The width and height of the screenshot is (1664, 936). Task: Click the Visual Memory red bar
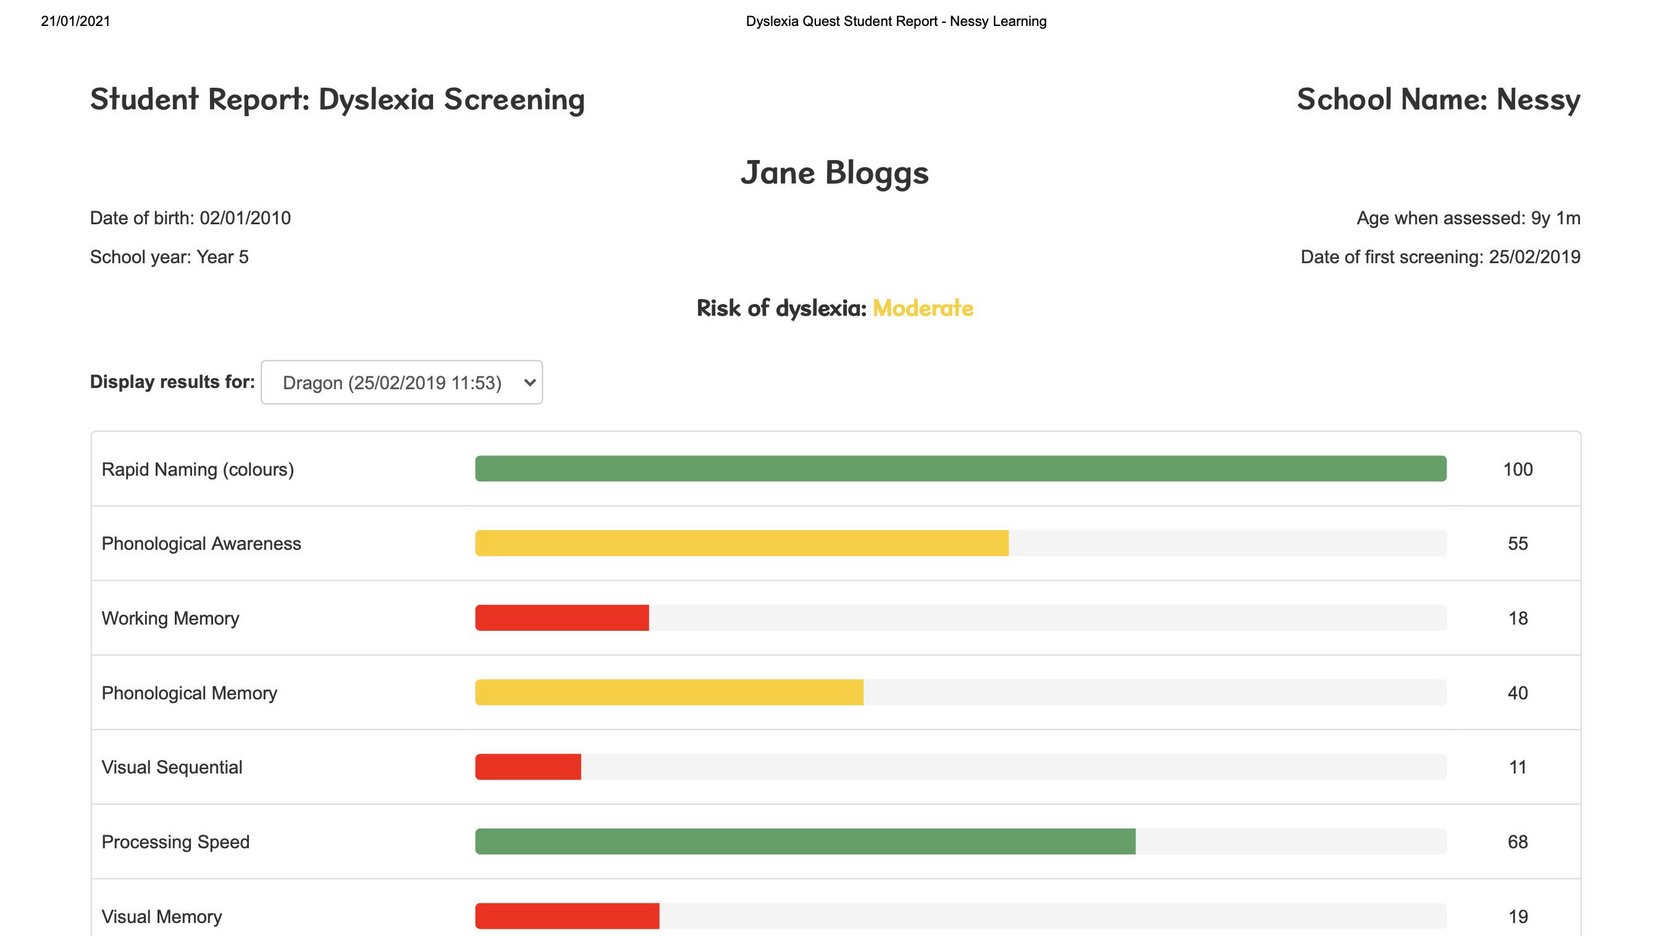(567, 916)
